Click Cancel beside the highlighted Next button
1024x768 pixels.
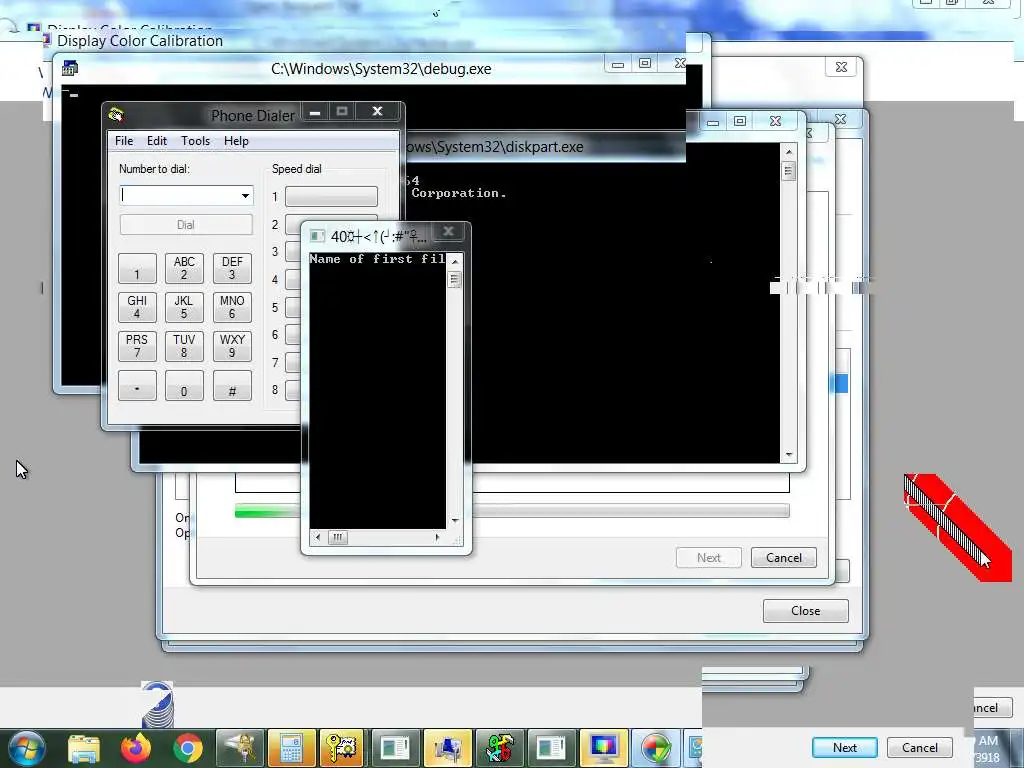point(920,748)
